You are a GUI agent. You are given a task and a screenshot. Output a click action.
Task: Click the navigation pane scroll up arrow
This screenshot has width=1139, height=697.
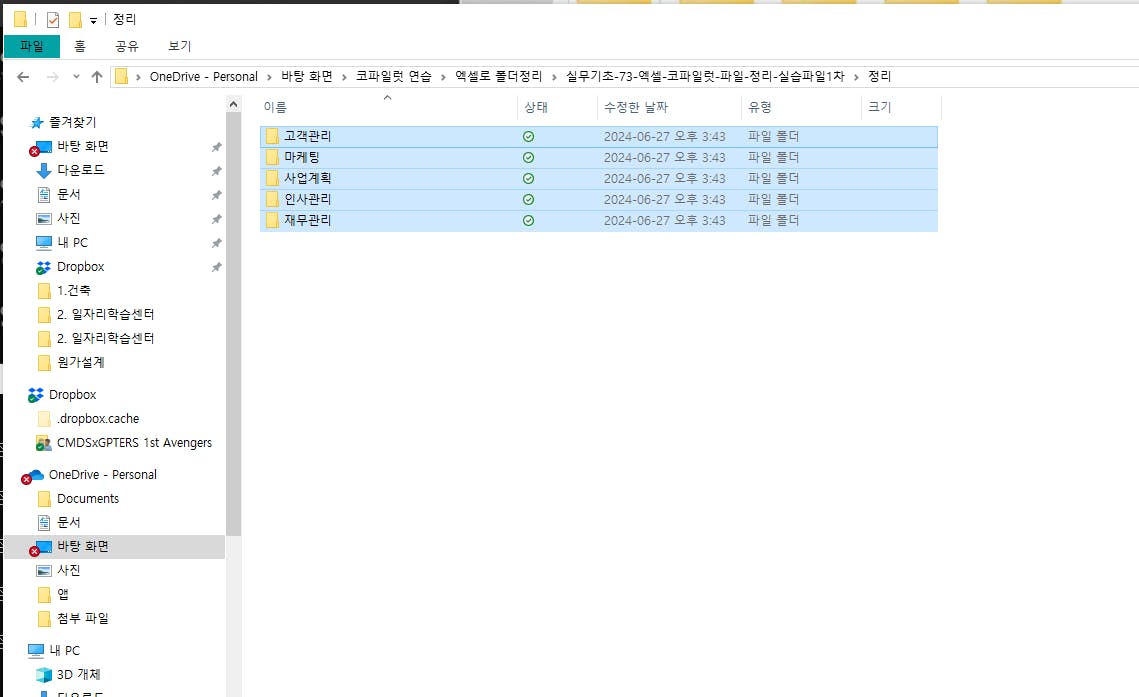point(233,105)
